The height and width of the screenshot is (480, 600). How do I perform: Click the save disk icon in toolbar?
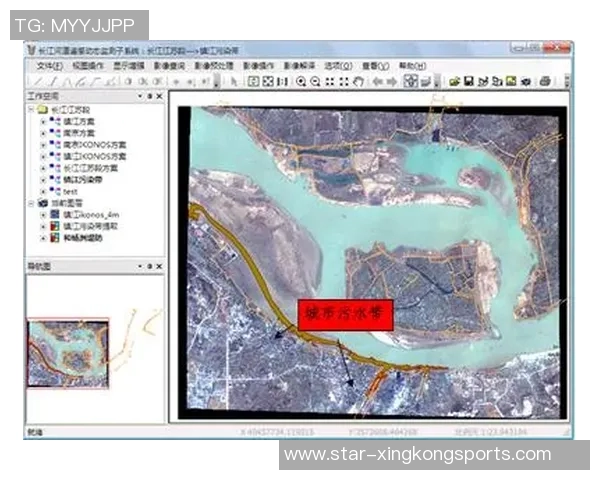tap(468, 81)
